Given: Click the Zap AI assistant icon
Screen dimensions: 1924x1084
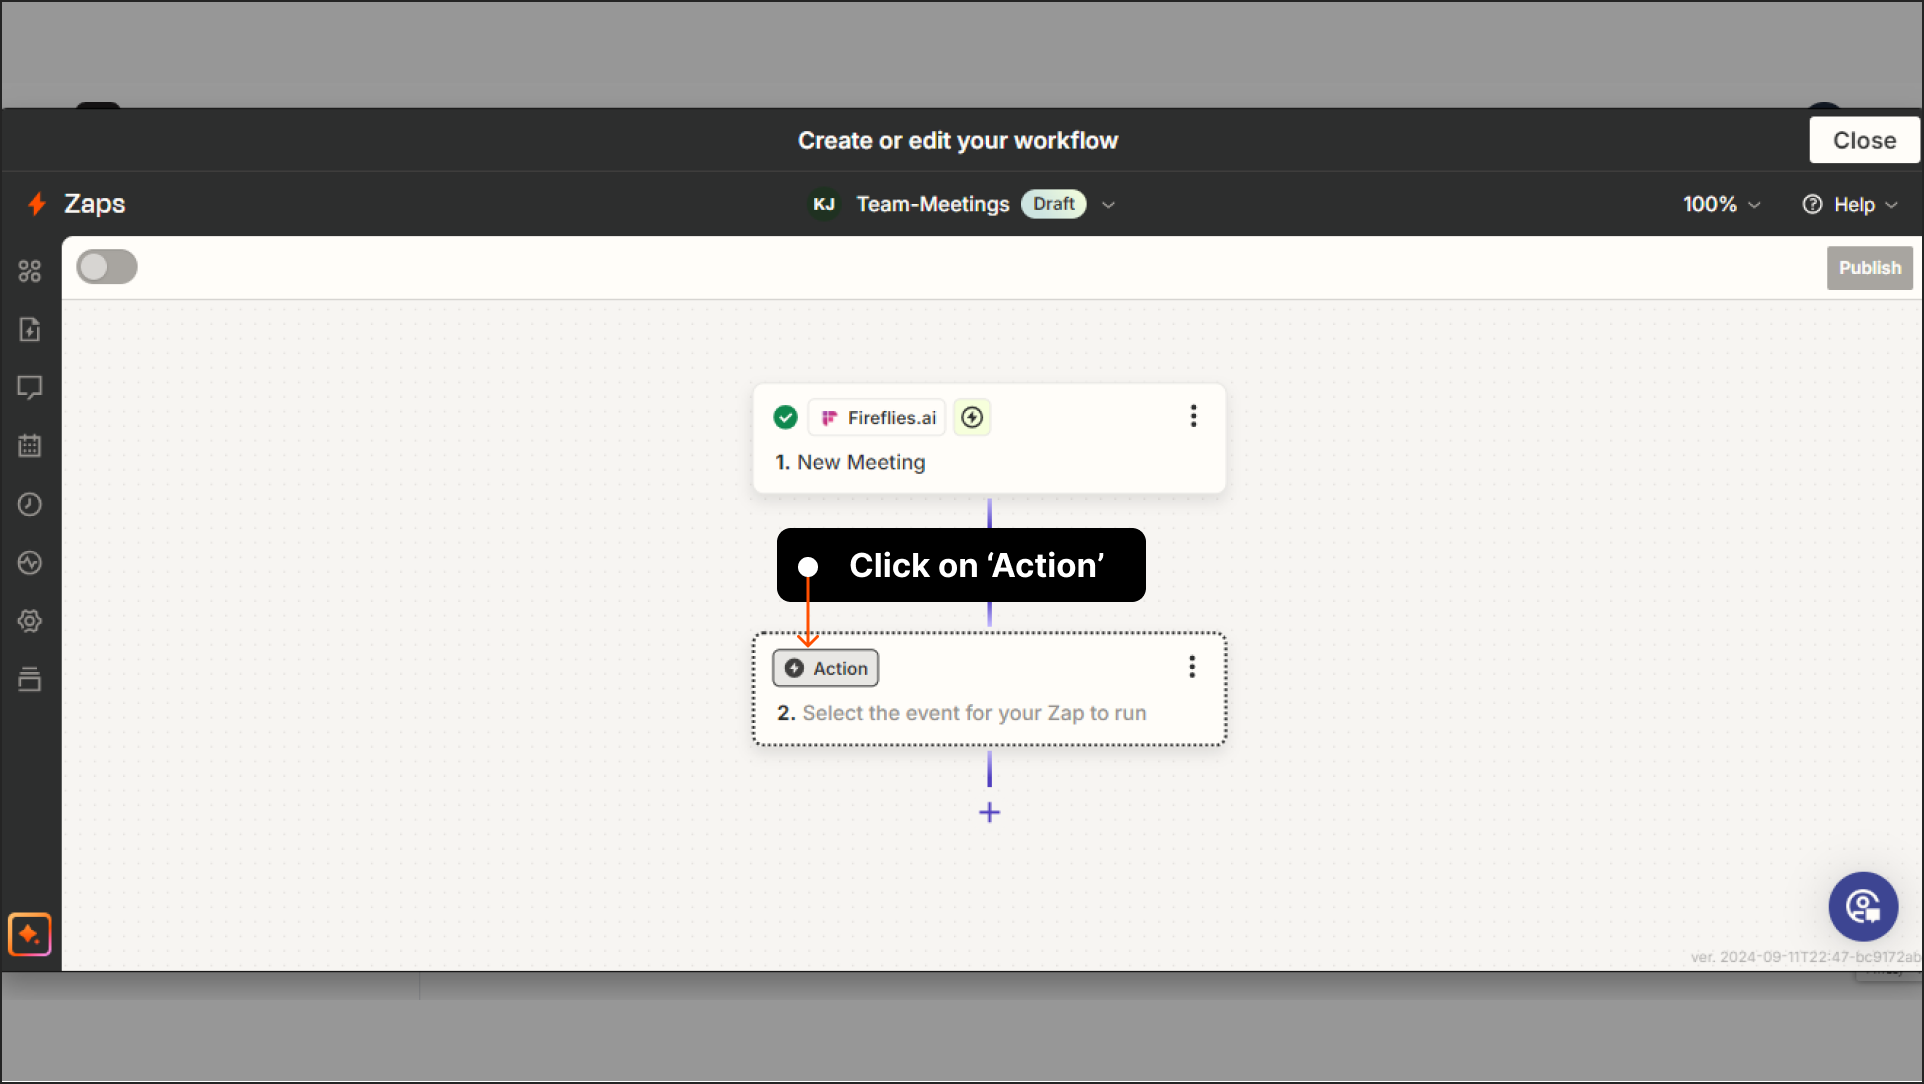Looking at the screenshot, I should [30, 936].
